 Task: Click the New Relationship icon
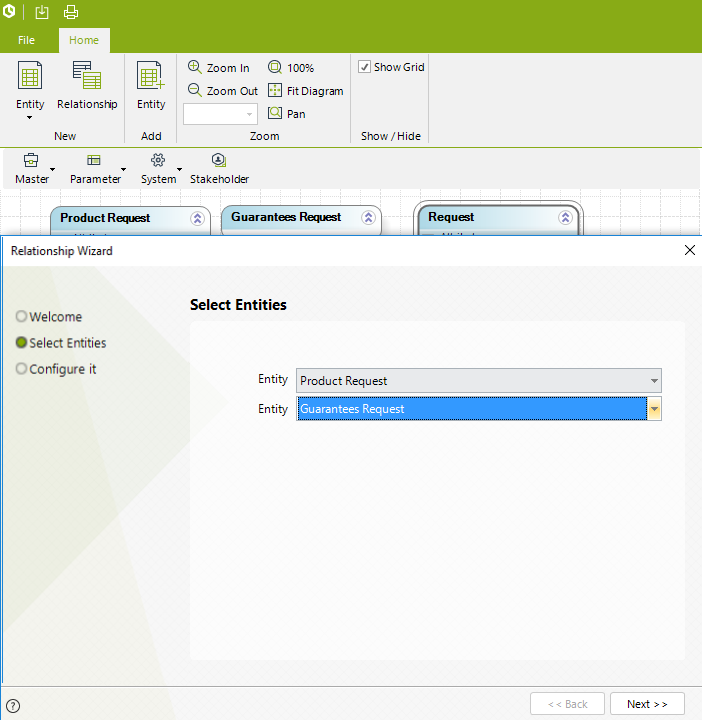pos(87,75)
